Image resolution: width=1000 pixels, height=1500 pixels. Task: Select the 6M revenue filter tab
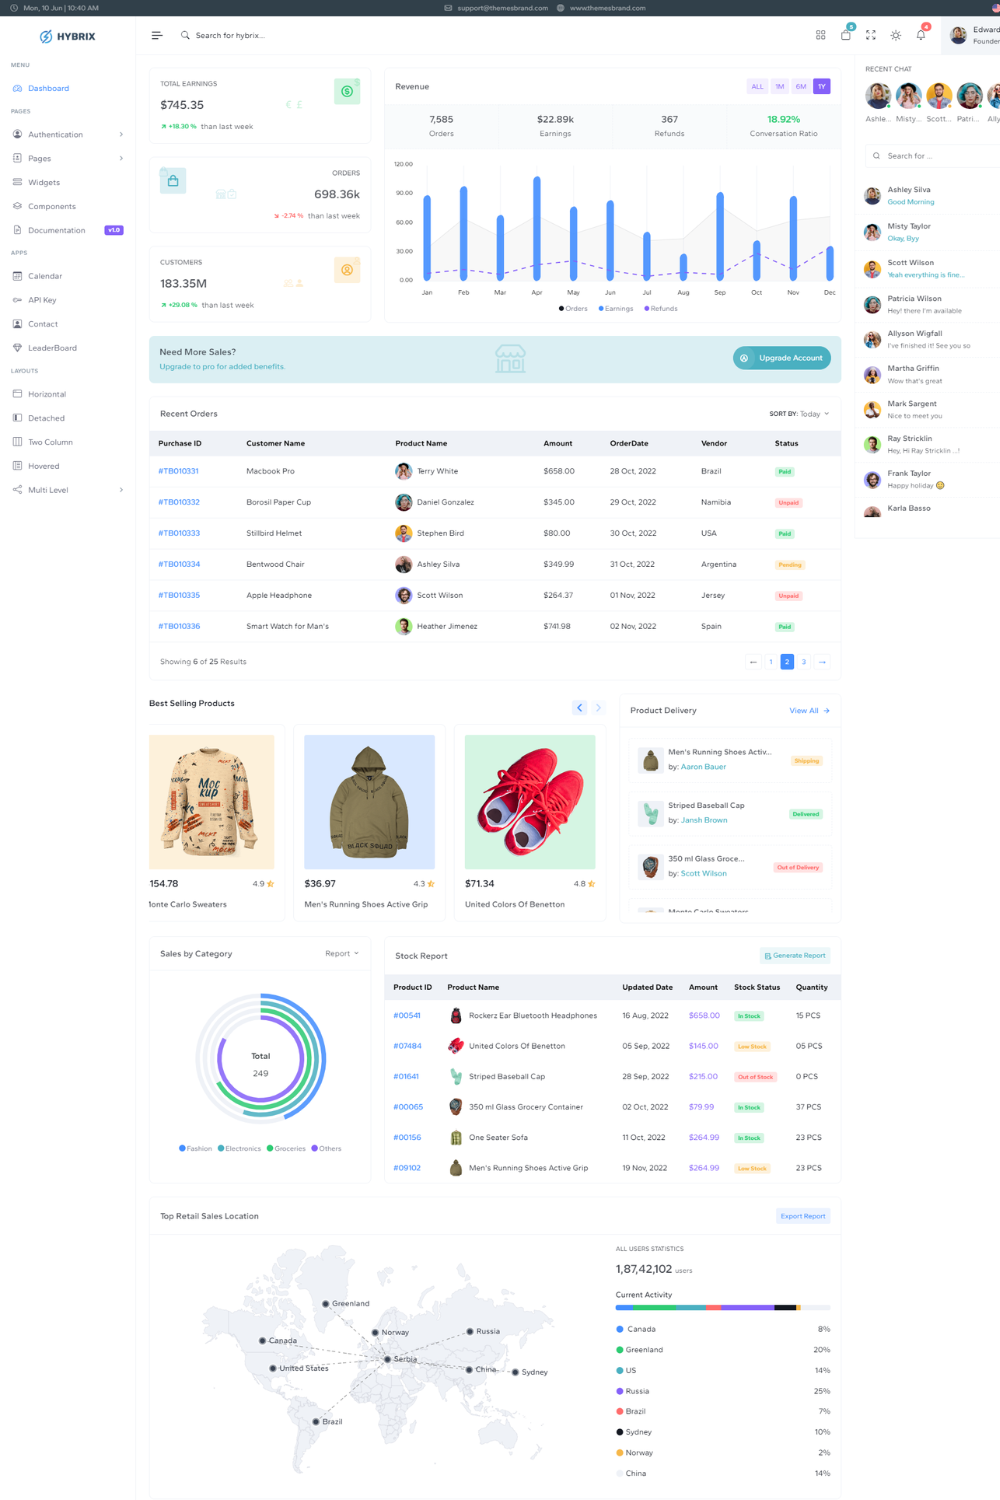(x=801, y=87)
